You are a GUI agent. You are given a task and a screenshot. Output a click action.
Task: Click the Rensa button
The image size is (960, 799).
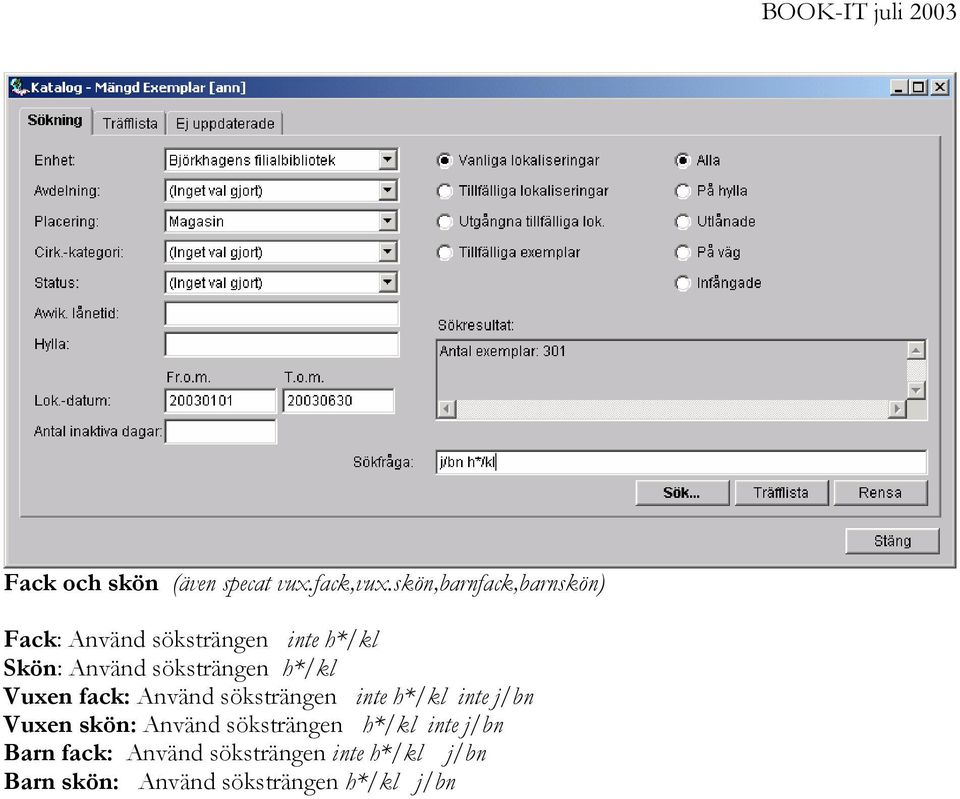880,493
